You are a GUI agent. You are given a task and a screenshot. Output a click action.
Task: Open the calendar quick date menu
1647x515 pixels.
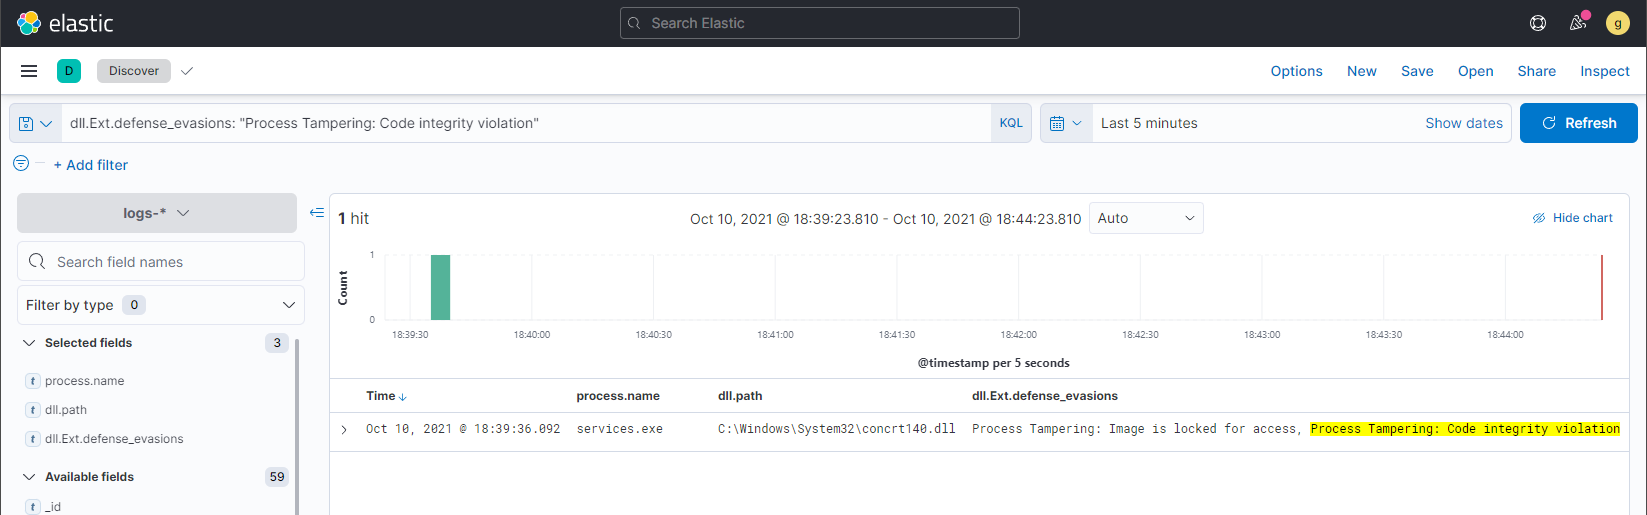tap(1066, 123)
